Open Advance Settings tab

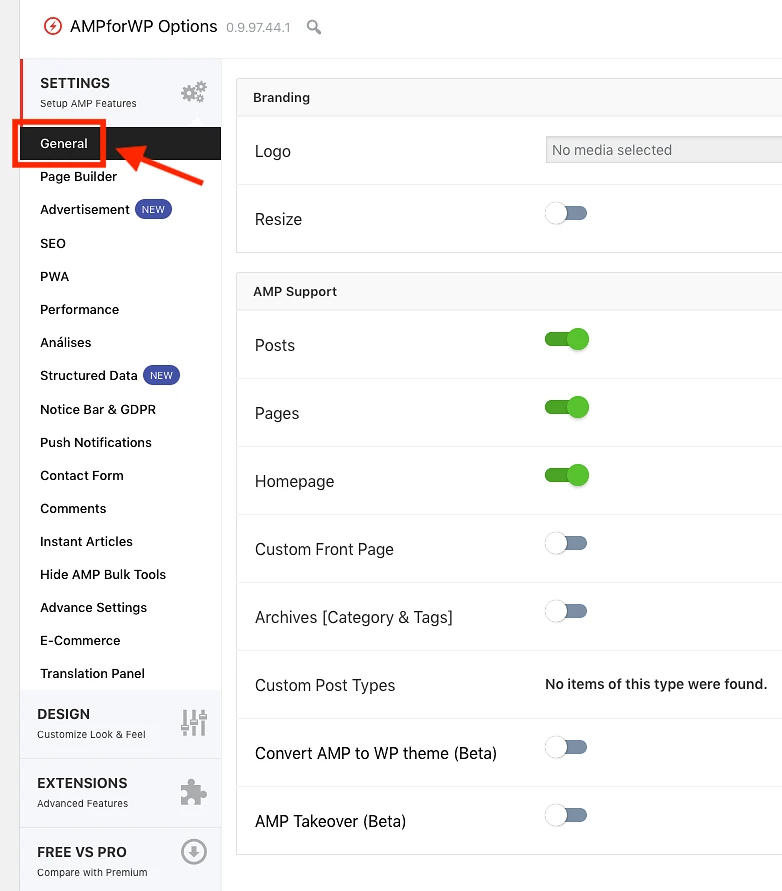(x=93, y=607)
